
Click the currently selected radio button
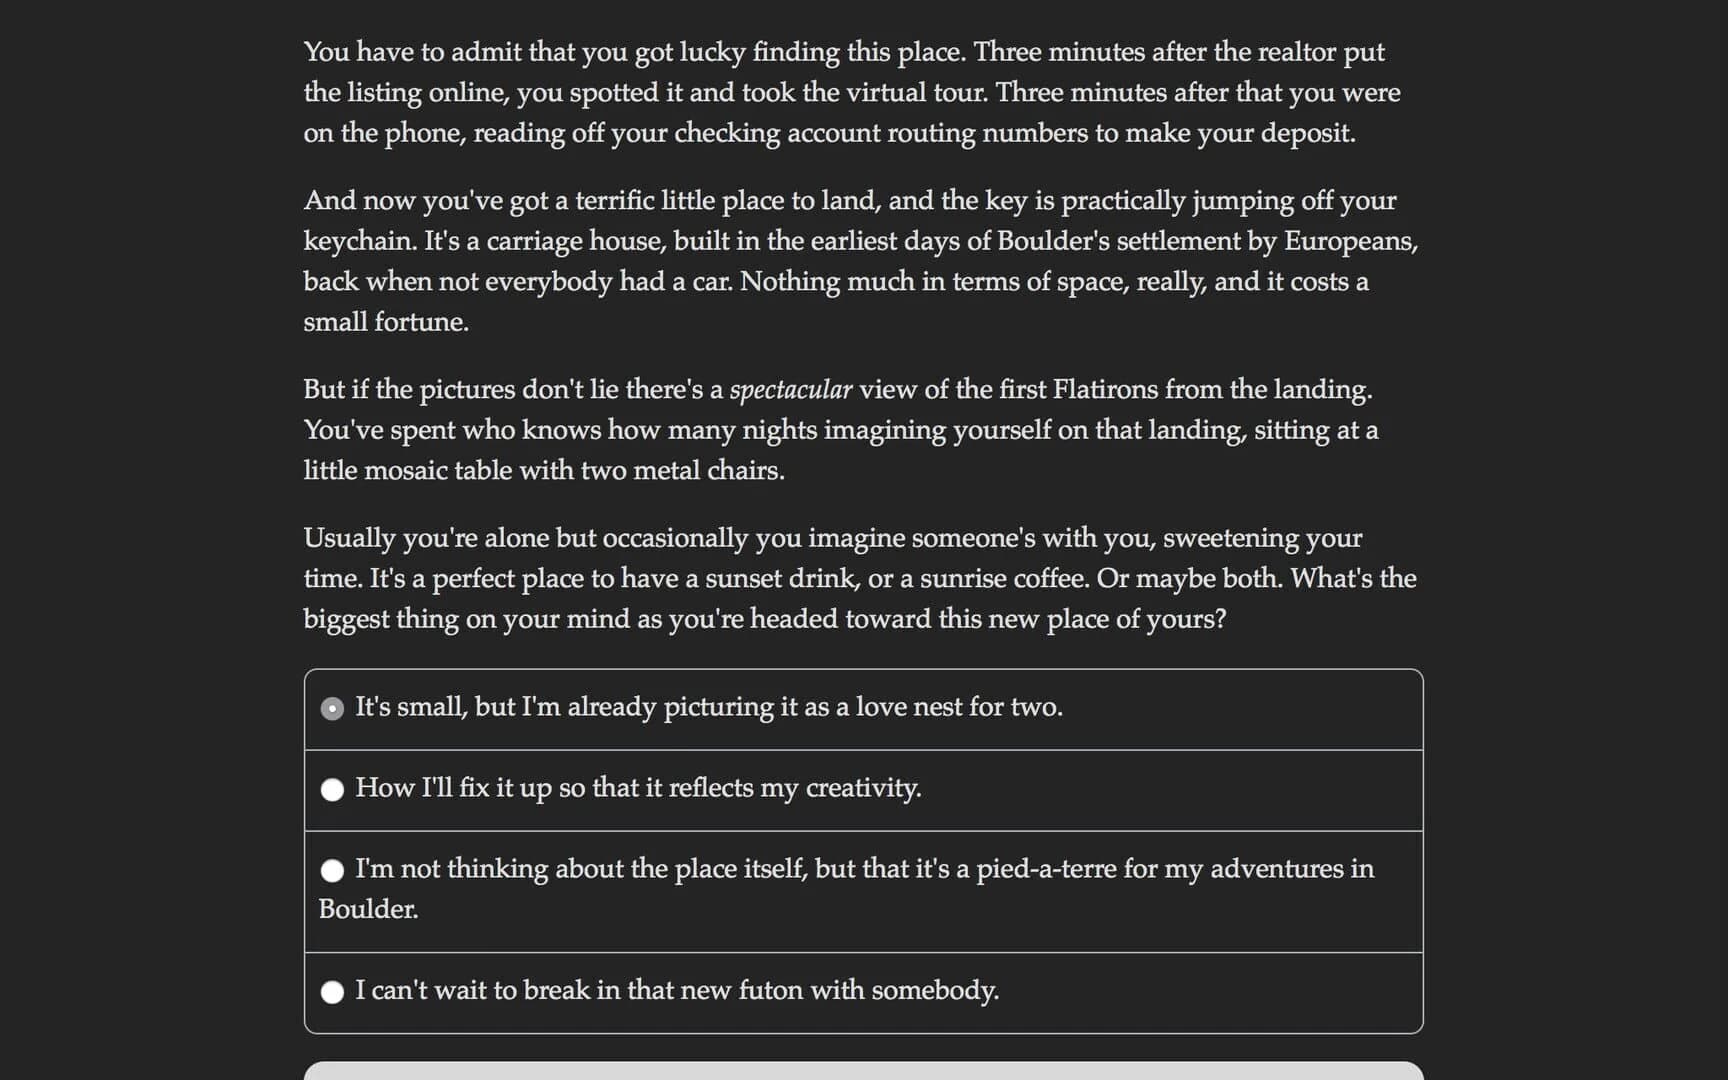click(332, 708)
